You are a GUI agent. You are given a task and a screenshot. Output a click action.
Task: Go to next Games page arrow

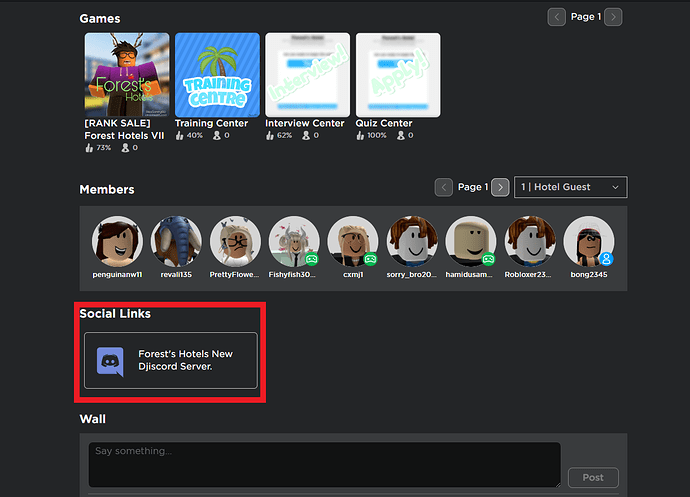coord(613,17)
